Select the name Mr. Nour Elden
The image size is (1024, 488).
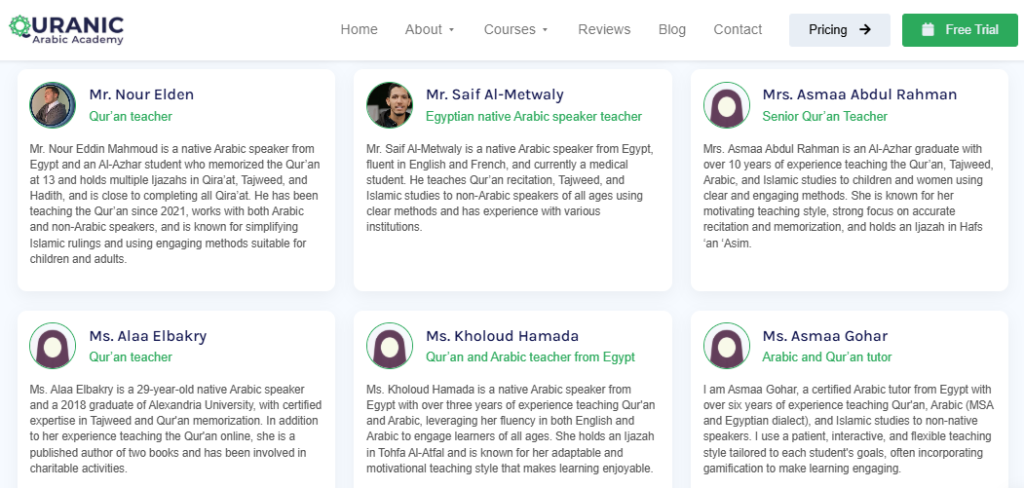point(142,95)
